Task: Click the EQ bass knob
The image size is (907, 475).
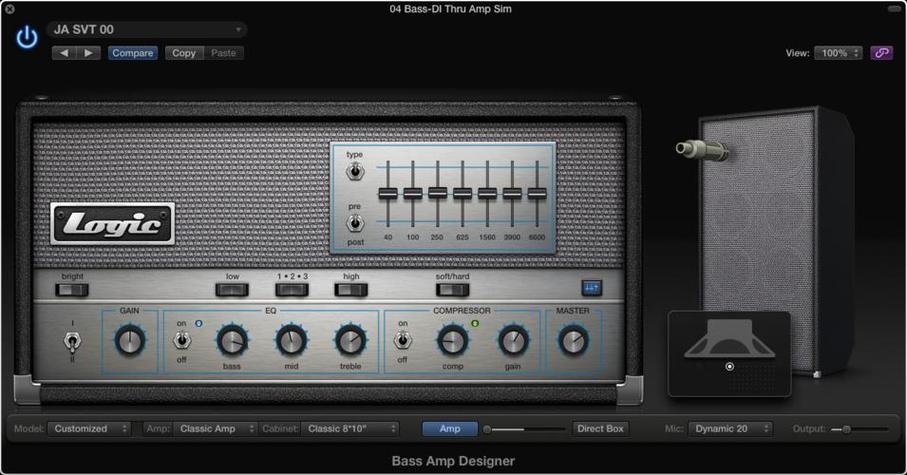Action: 232,340
